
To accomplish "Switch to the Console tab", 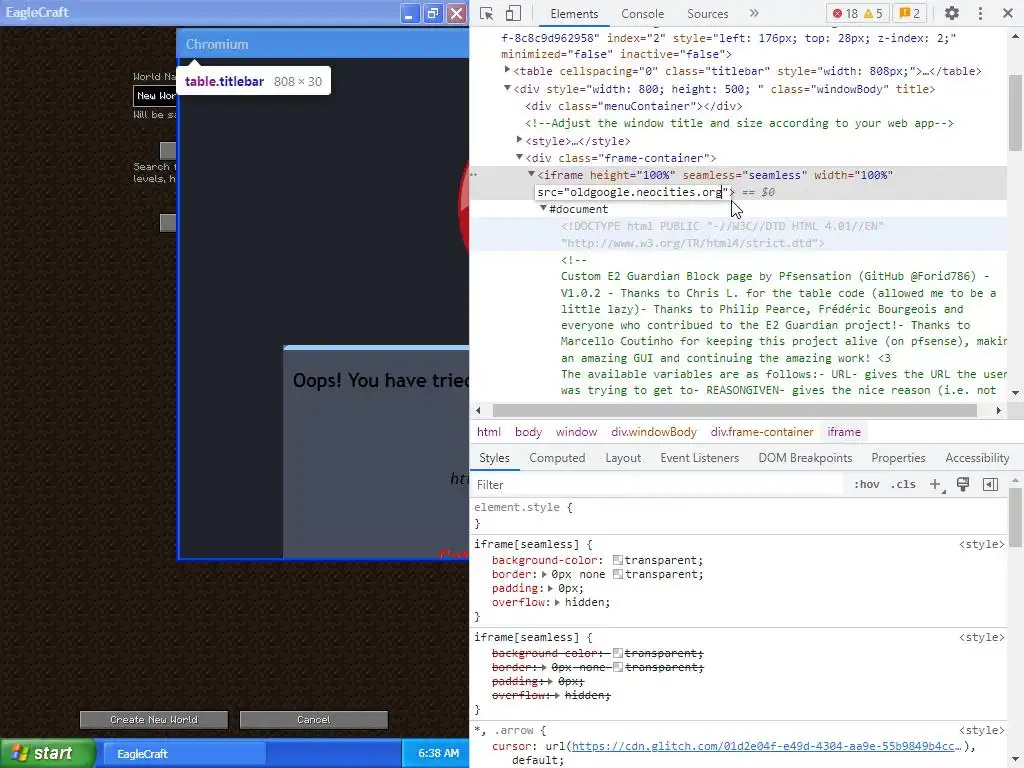I will pos(642,14).
